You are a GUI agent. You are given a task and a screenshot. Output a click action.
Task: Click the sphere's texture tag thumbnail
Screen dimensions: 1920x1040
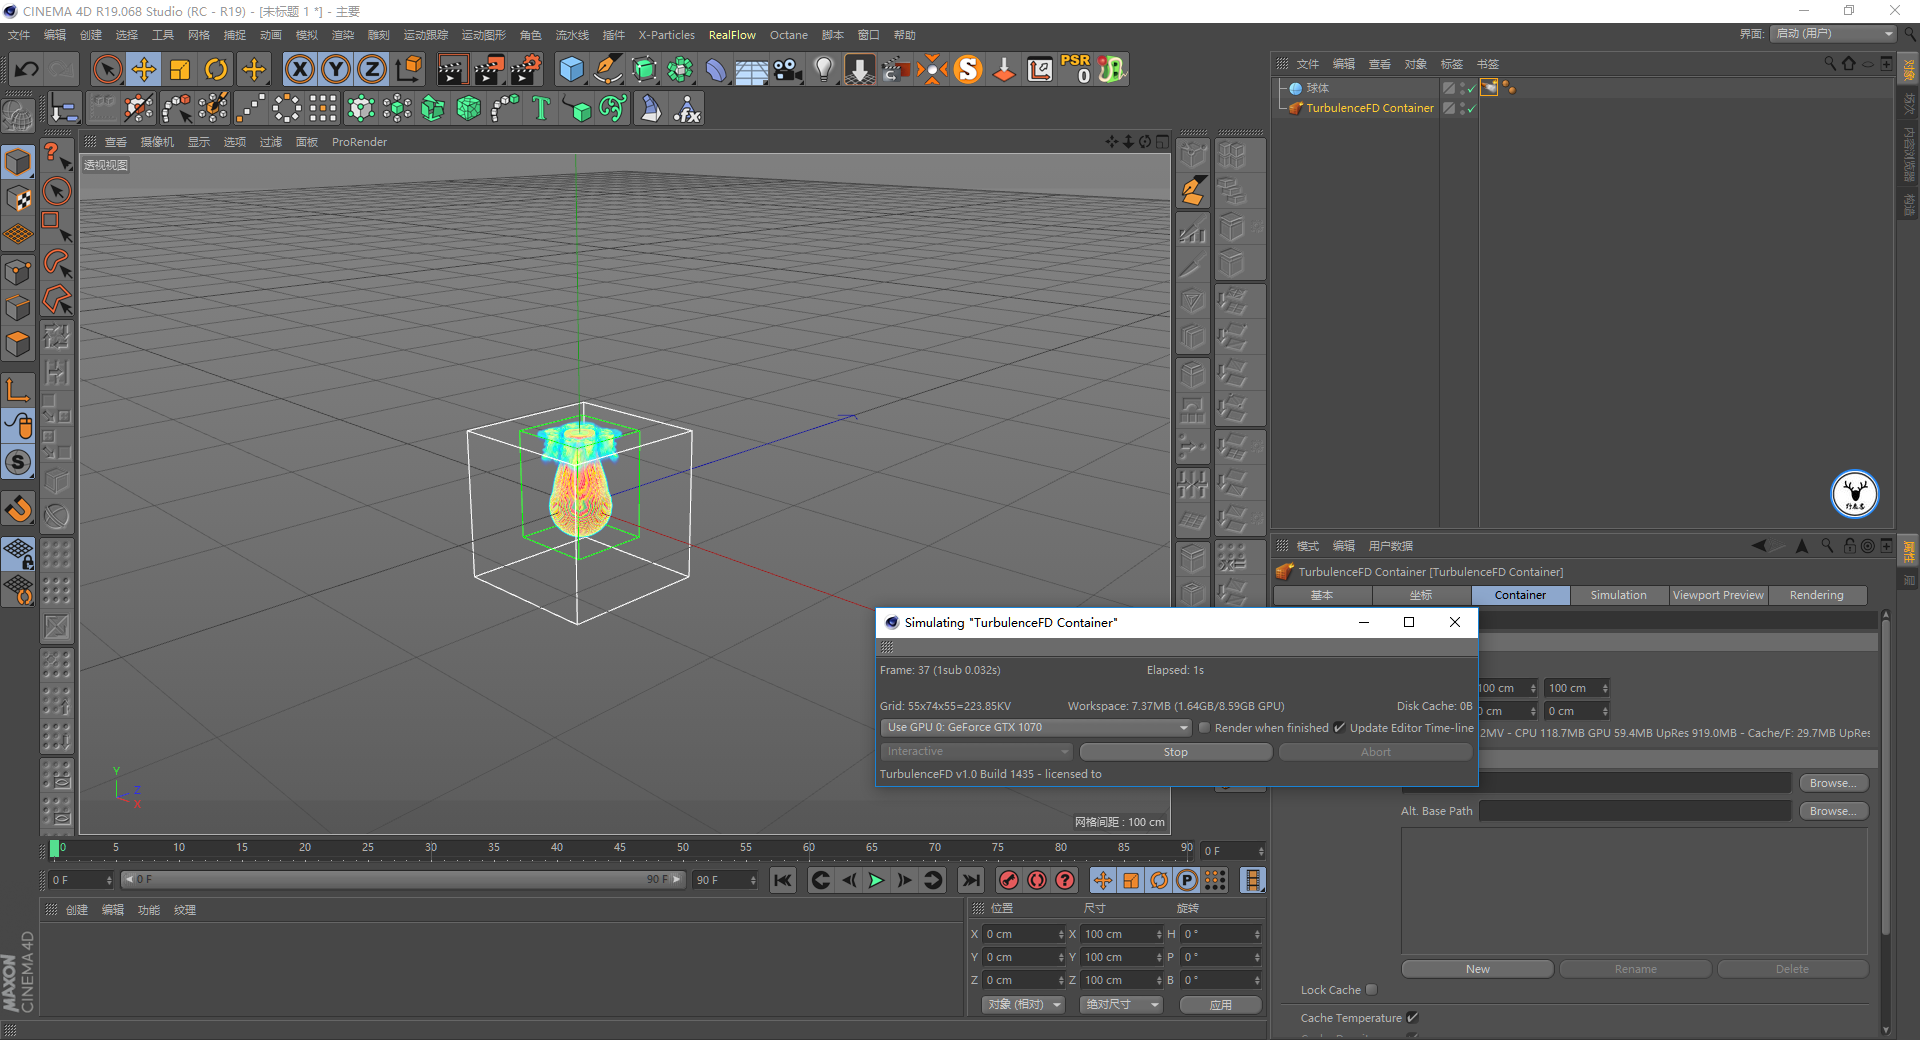click(1489, 88)
